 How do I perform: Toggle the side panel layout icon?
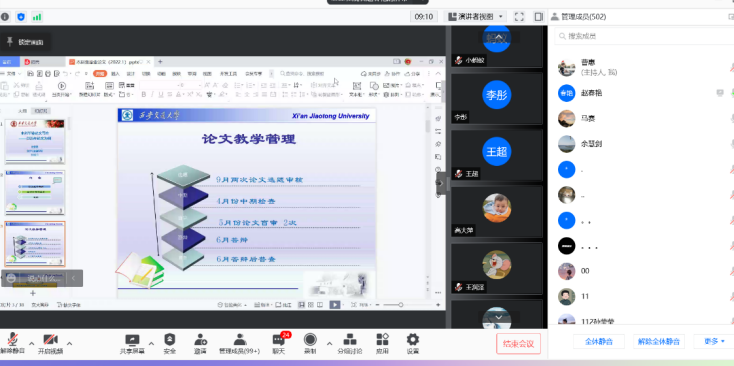point(539,17)
